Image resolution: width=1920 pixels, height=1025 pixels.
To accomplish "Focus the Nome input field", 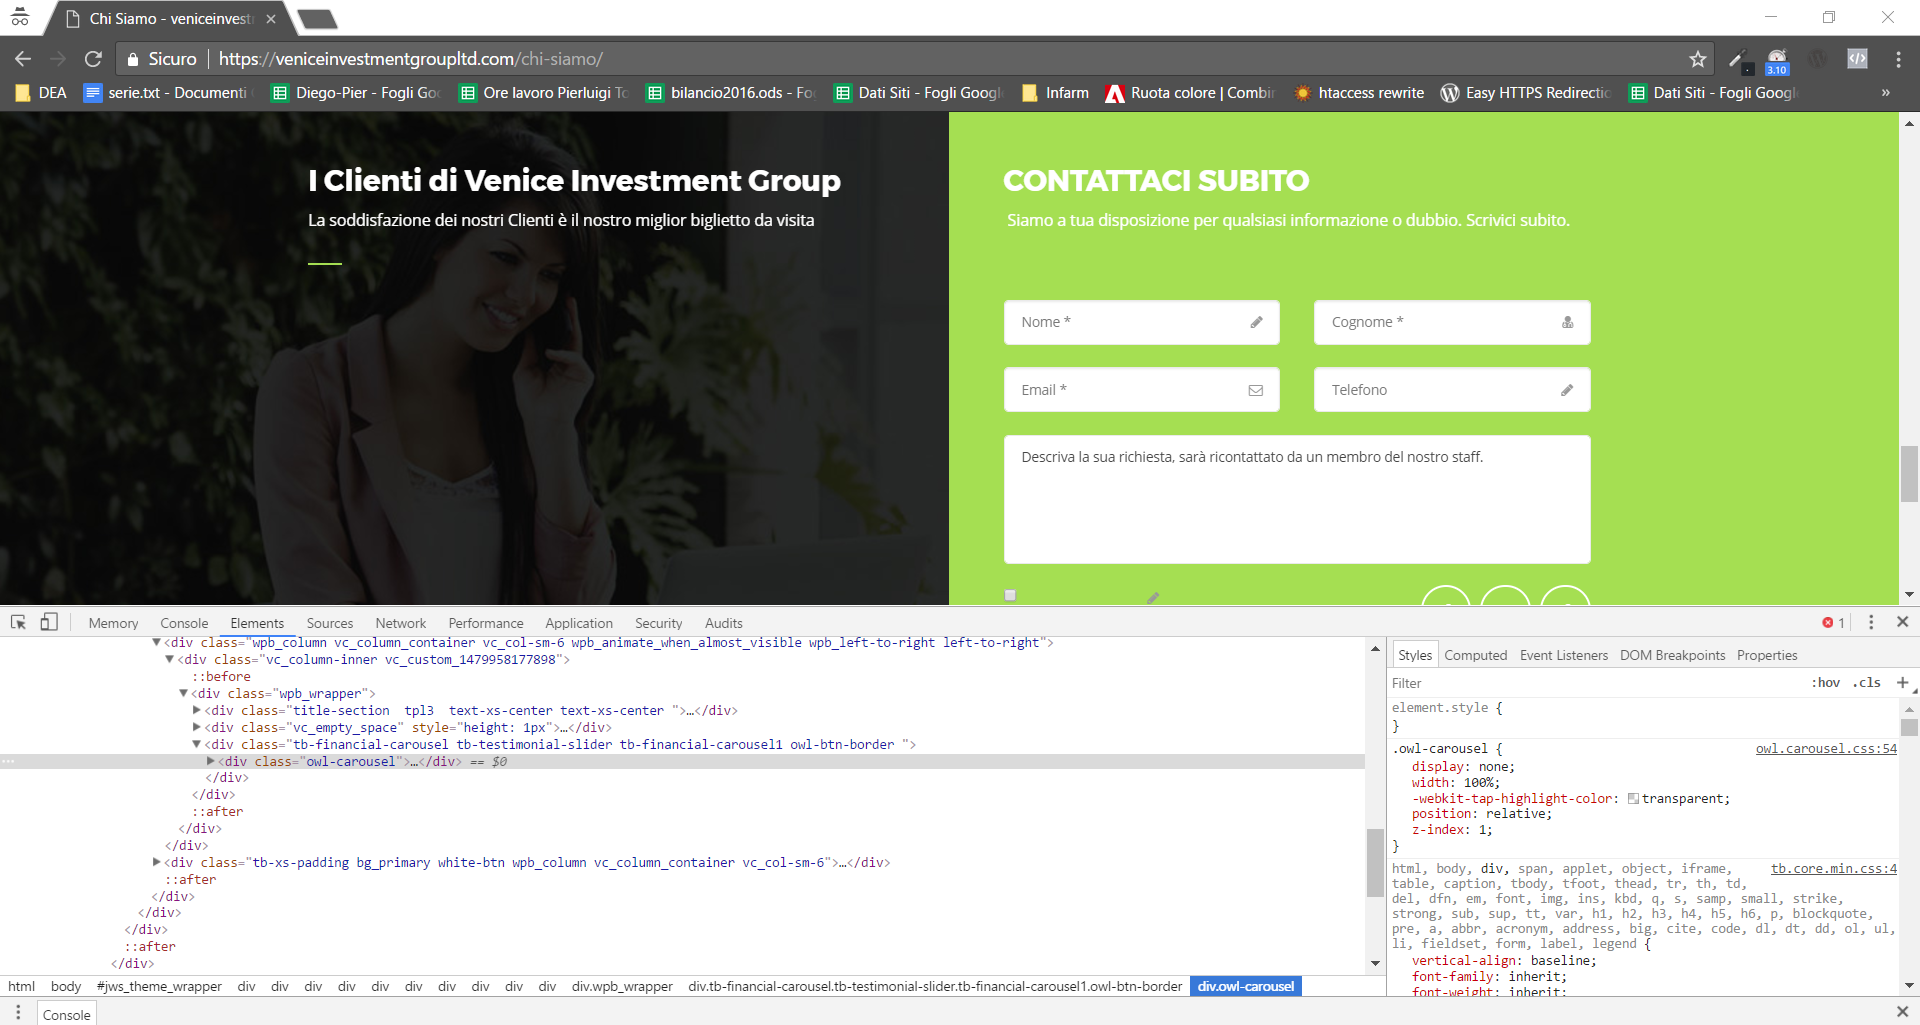I will click(x=1141, y=322).
